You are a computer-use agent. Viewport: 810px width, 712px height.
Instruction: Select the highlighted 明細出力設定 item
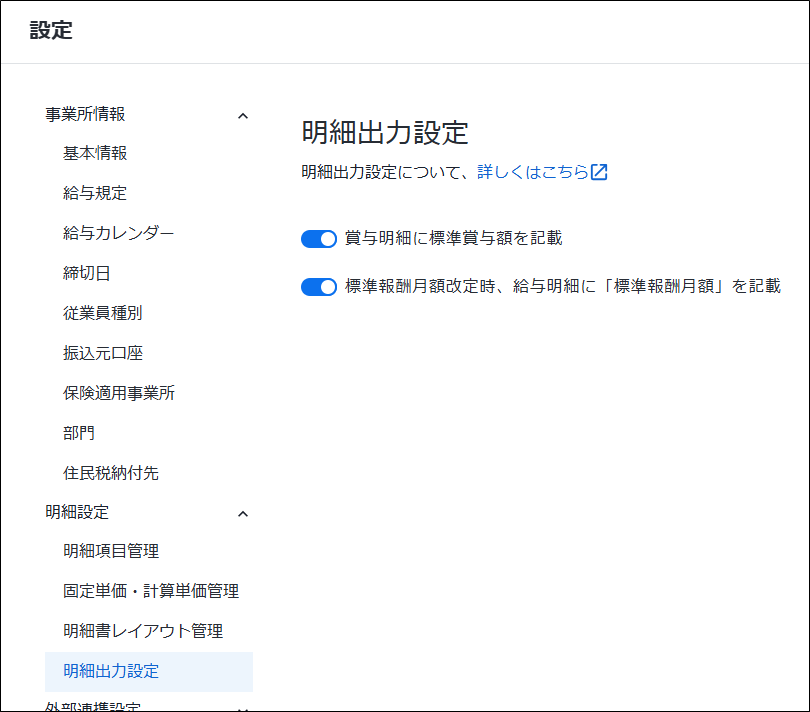pyautogui.click(x=149, y=671)
